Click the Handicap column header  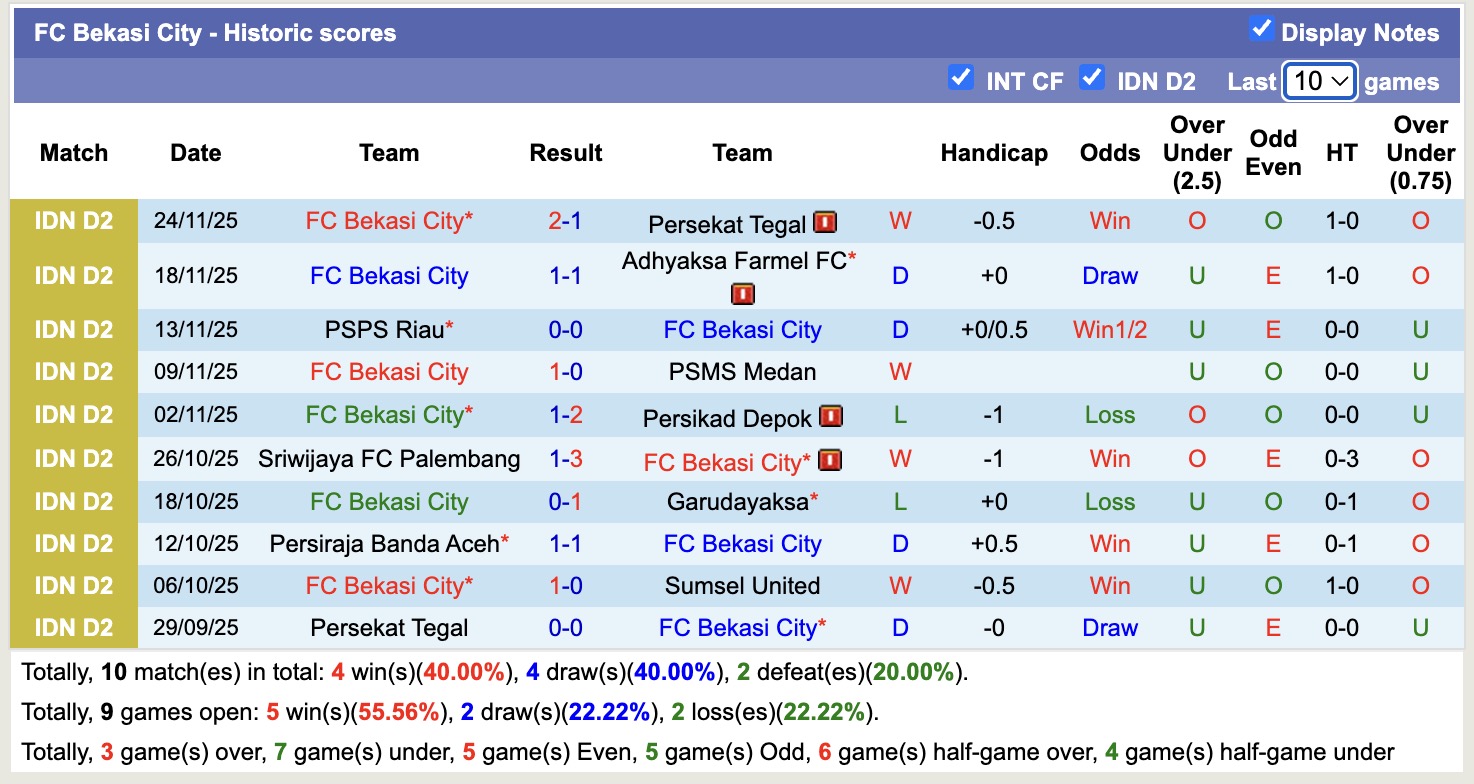993,153
